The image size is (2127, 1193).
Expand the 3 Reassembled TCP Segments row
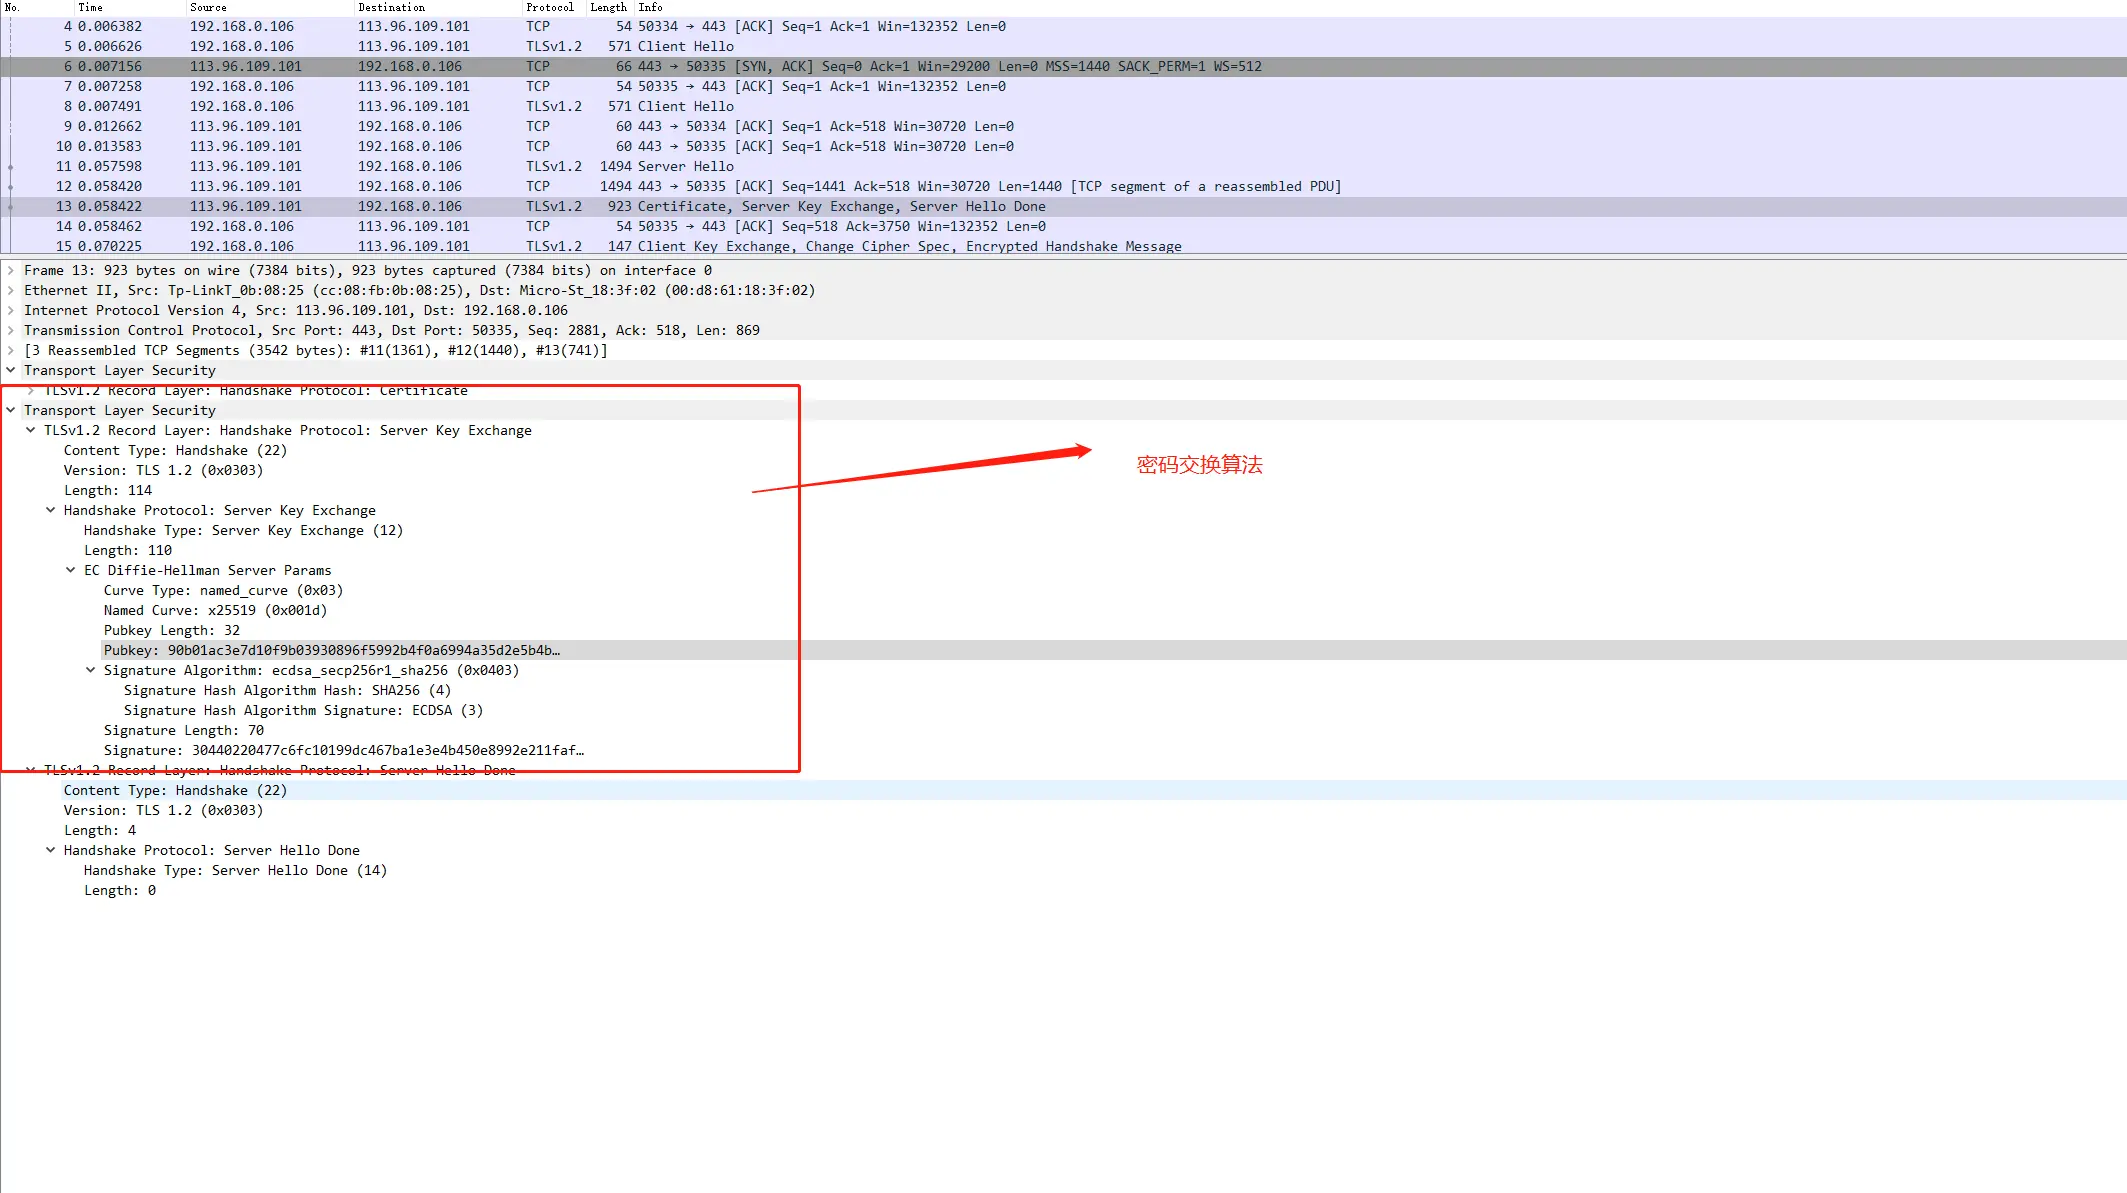11,350
